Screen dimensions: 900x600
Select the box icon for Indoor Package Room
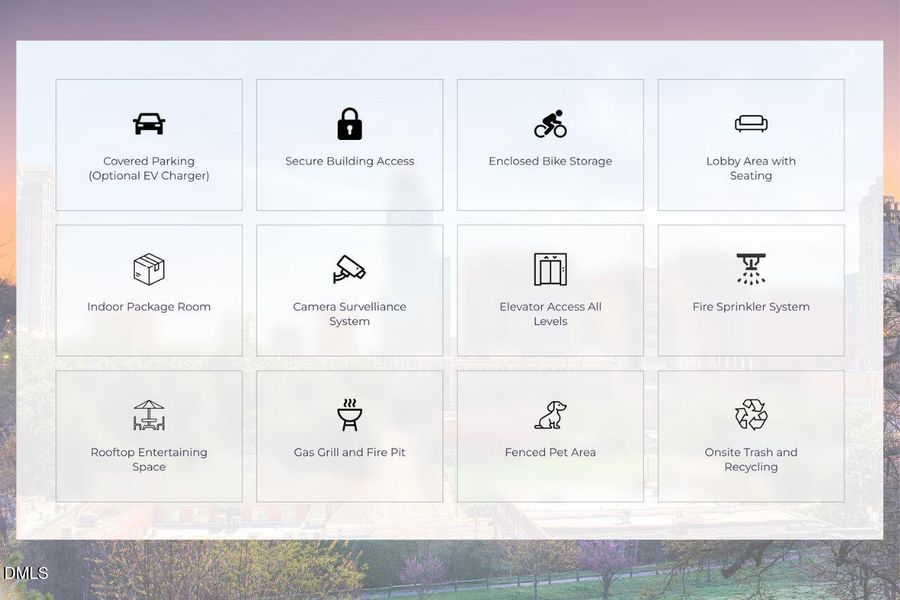pos(149,269)
